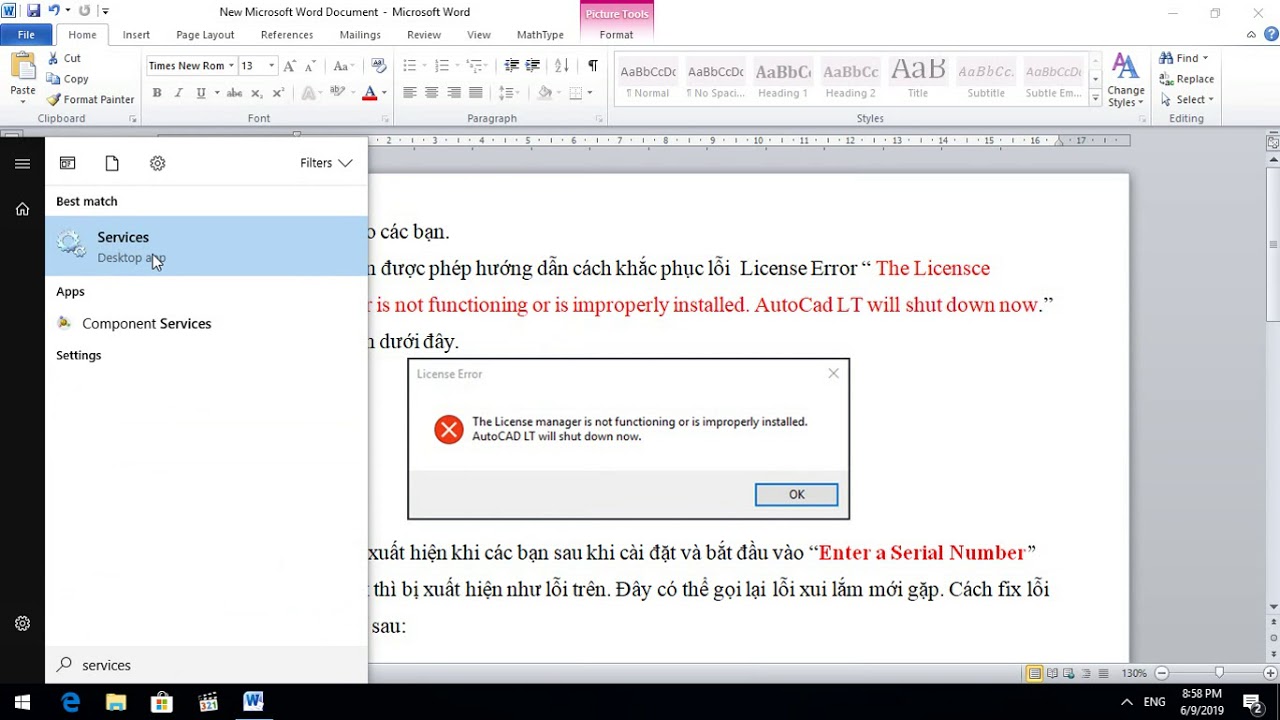Click the search box containing services
This screenshot has height=720, width=1280.
pyautogui.click(x=207, y=665)
